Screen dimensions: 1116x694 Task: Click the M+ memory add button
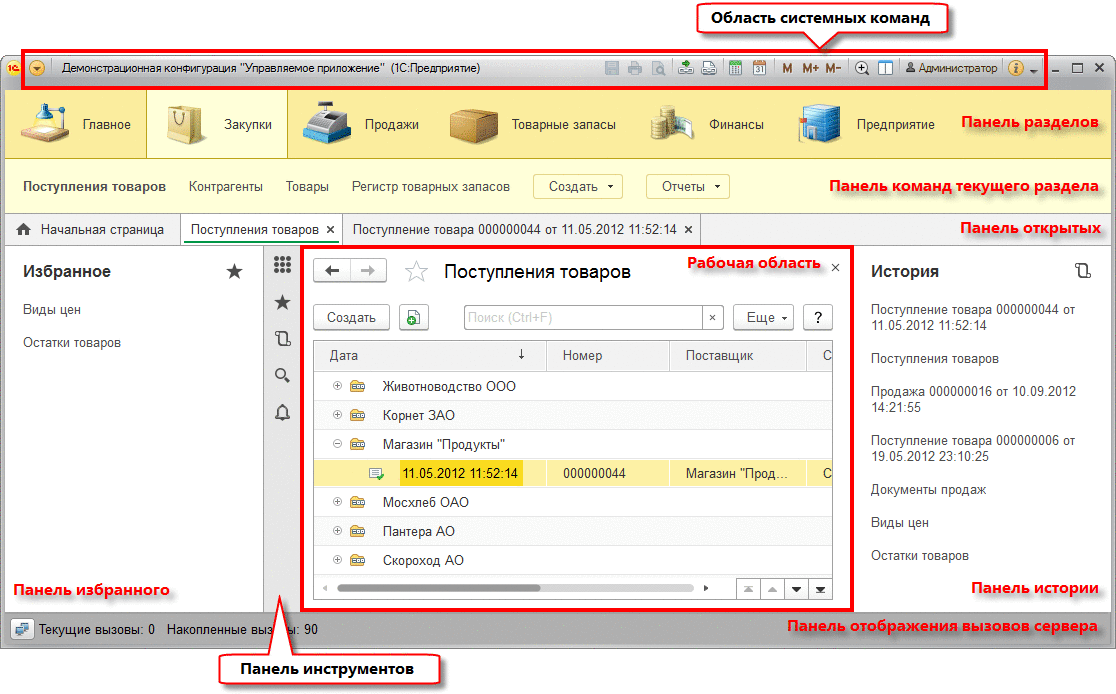coord(810,68)
